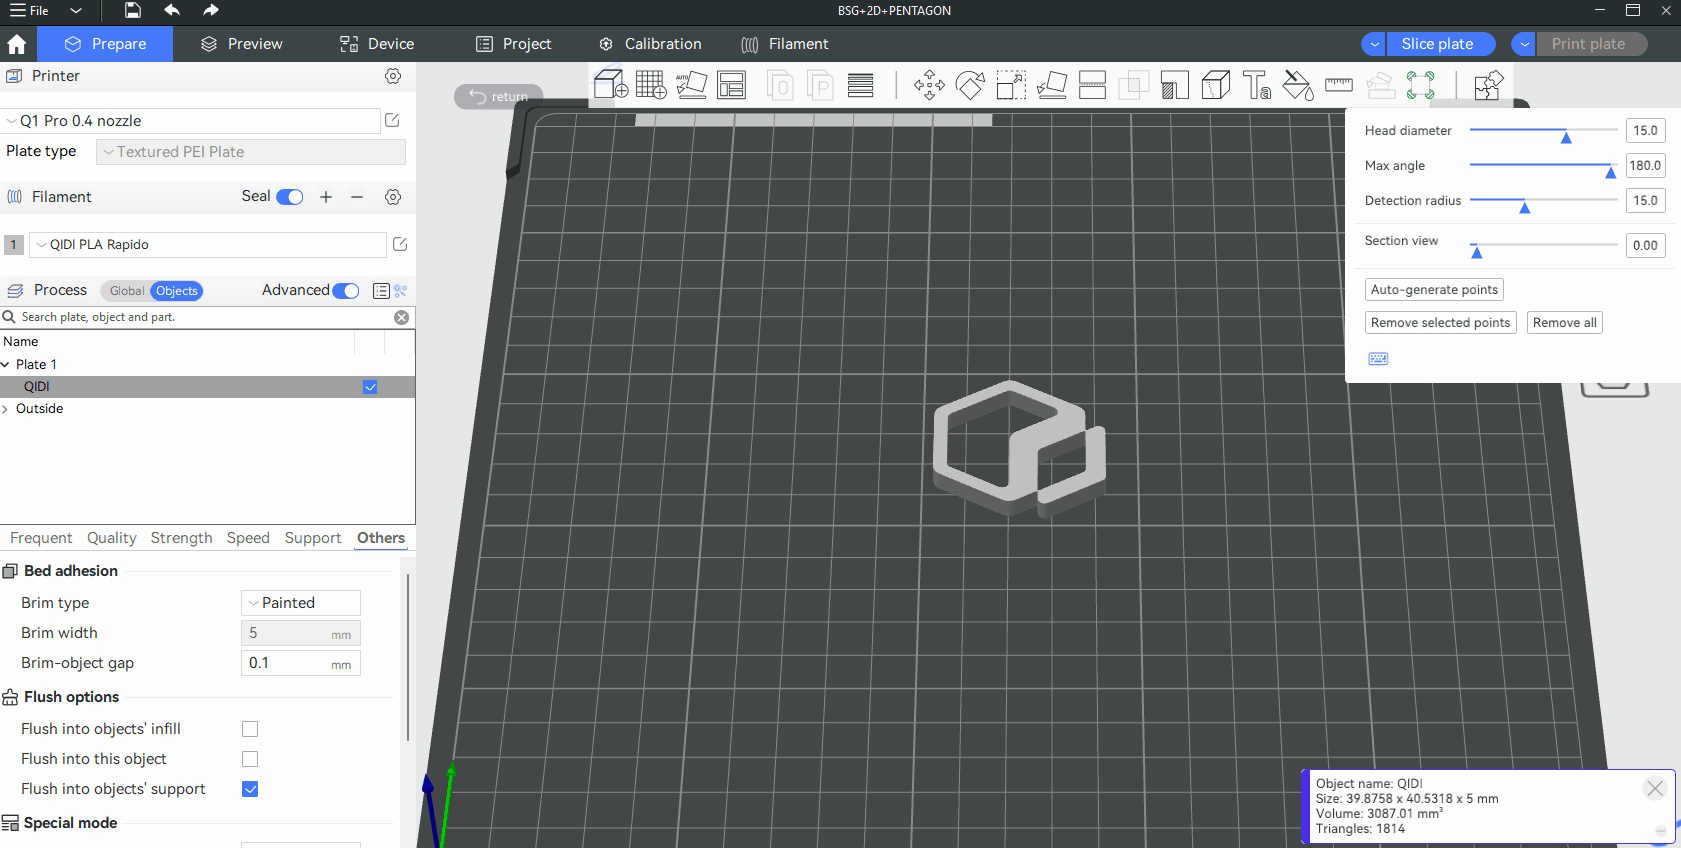Open the Text shape tool
This screenshot has height=848, width=1681.
click(x=1256, y=85)
